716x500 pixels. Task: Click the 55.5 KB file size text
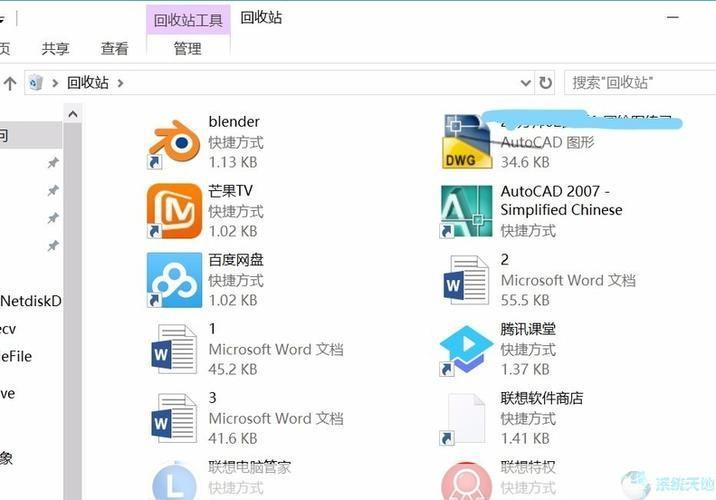525,300
